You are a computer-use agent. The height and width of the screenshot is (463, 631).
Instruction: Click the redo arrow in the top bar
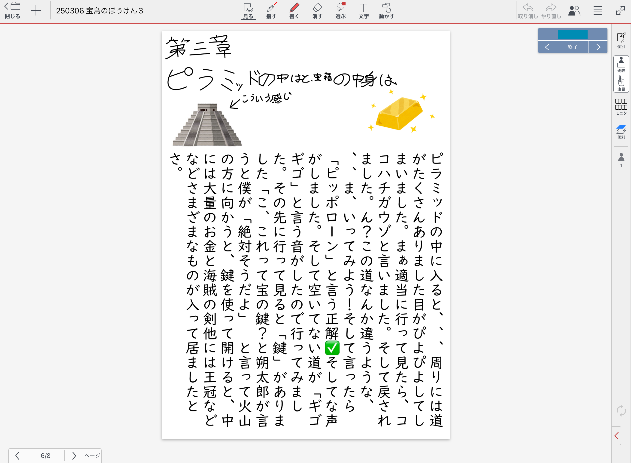point(552,10)
